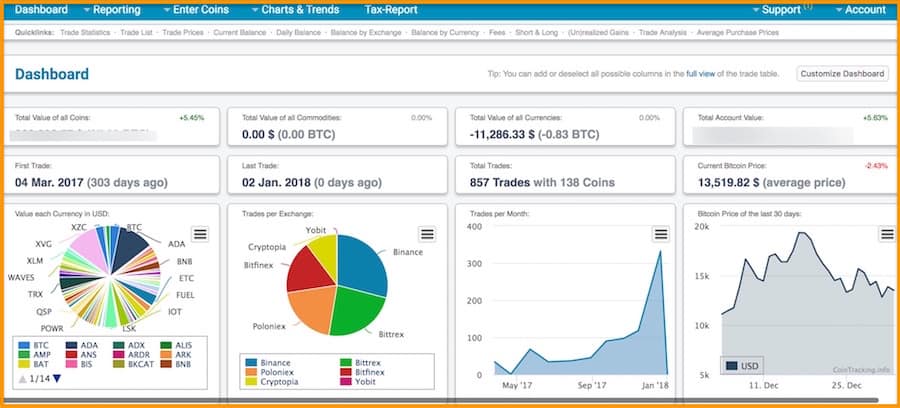Open the Trade List quicklink
The image size is (900, 408).
[x=136, y=33]
